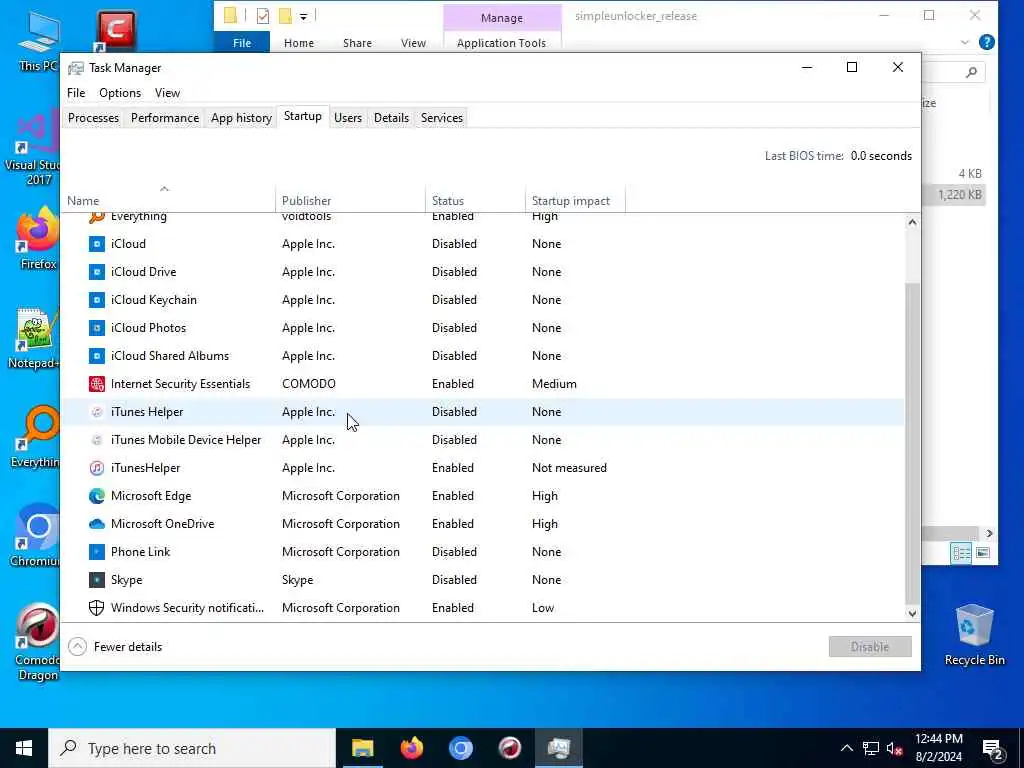
Task: Click the Skype row icon
Action: coord(97,580)
